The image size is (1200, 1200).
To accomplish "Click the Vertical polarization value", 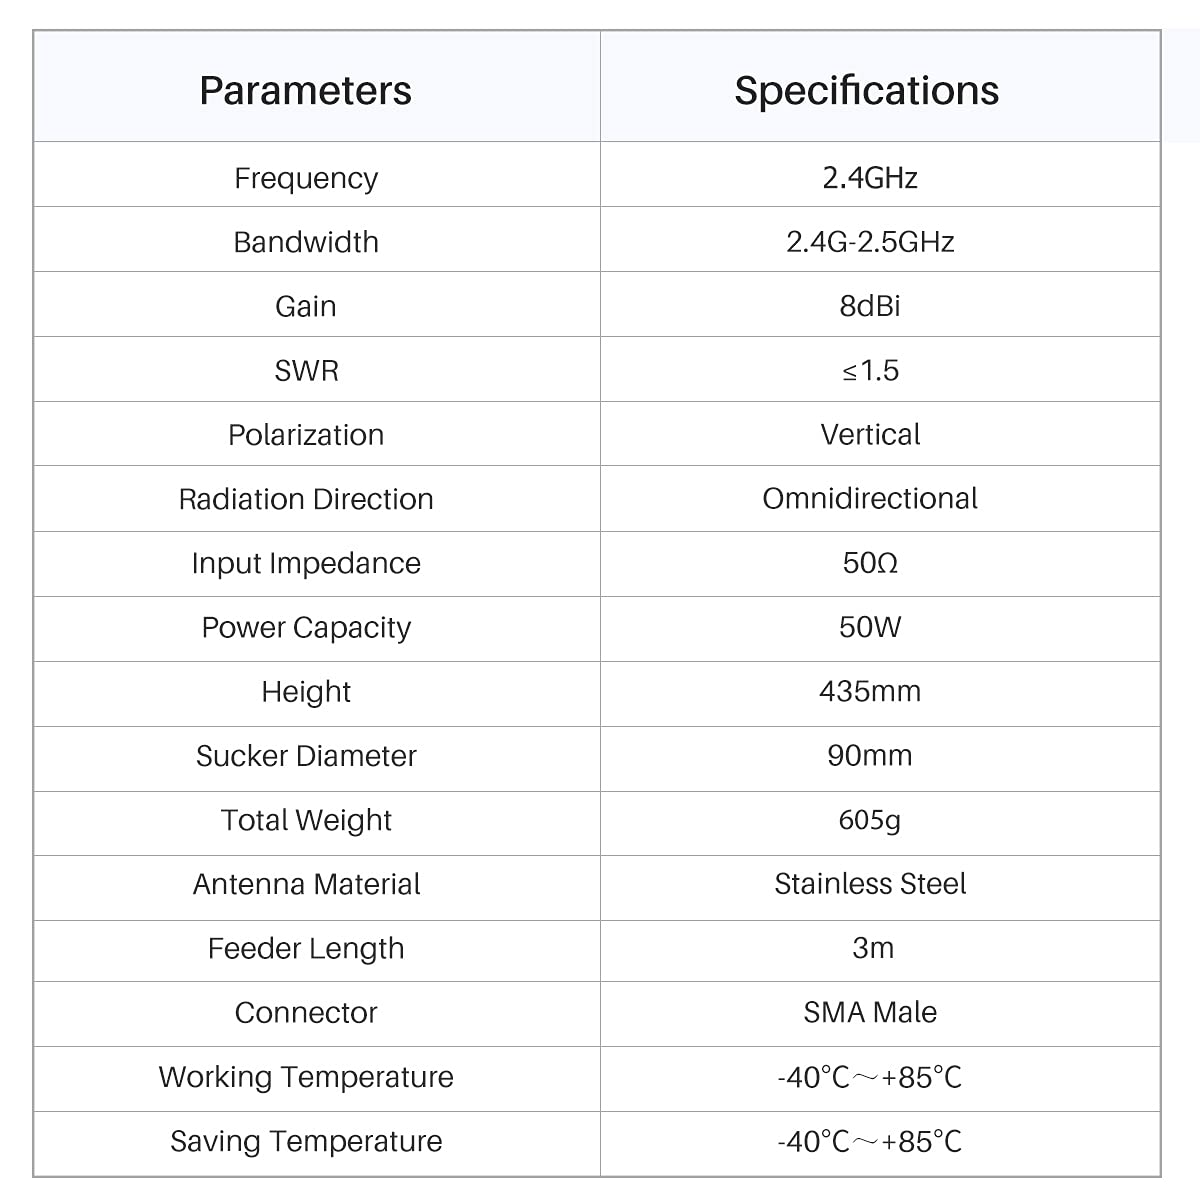I will tap(870, 434).
